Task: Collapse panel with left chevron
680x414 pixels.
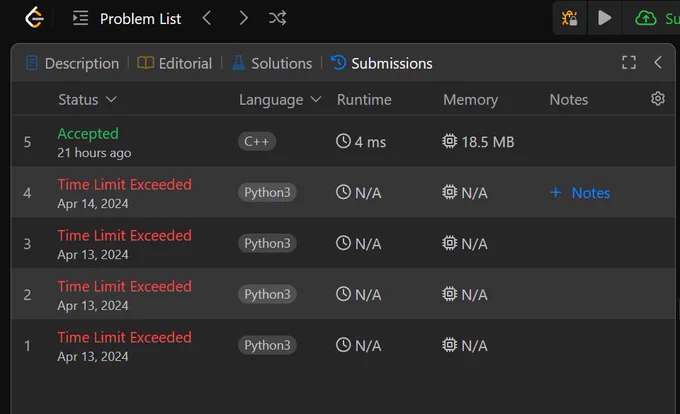Action: [x=657, y=62]
